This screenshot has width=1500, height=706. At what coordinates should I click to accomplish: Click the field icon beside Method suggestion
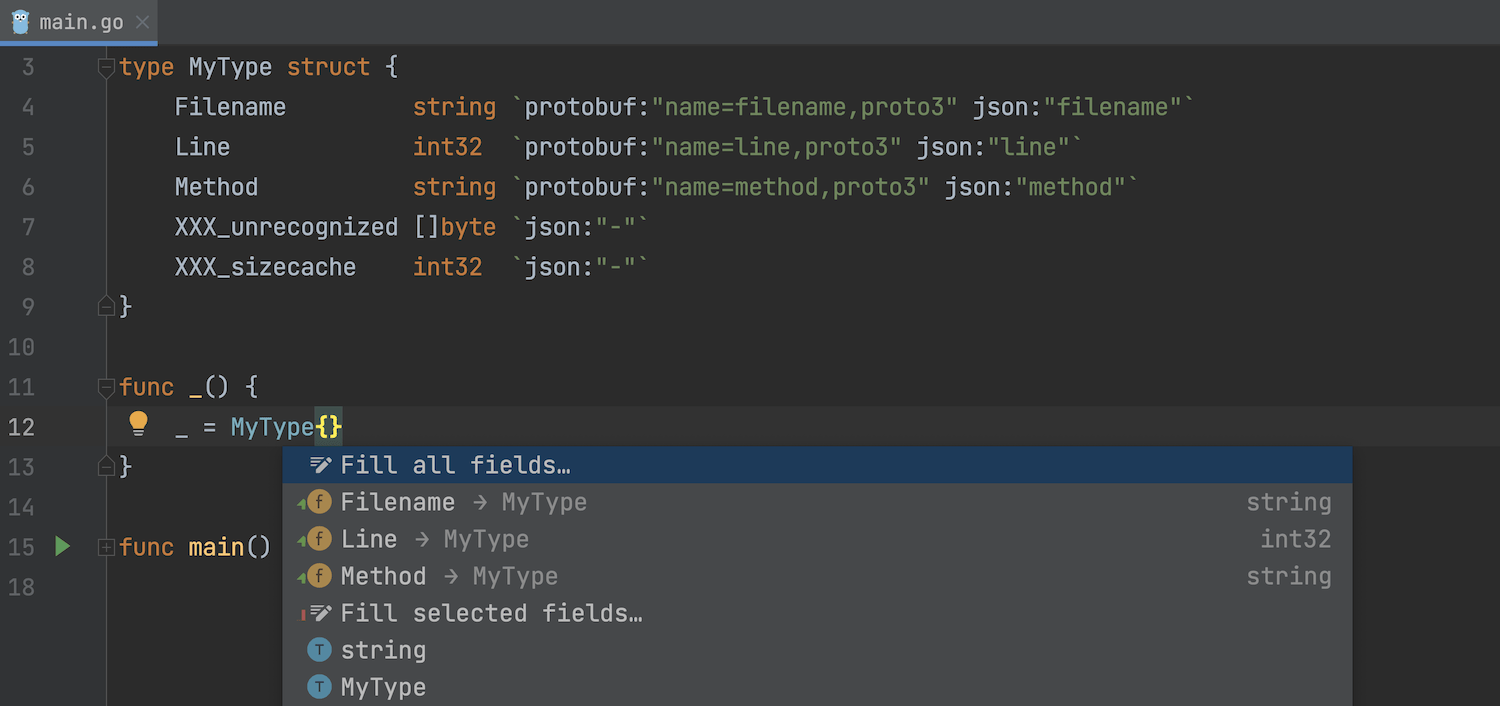[x=319, y=576]
